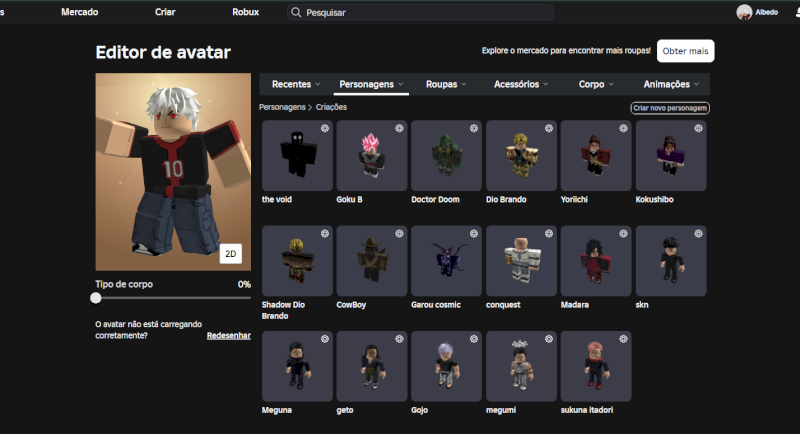Viewport: 800px width, 434px height.
Task: Expand the Roupas dropdown menu
Action: (446, 85)
